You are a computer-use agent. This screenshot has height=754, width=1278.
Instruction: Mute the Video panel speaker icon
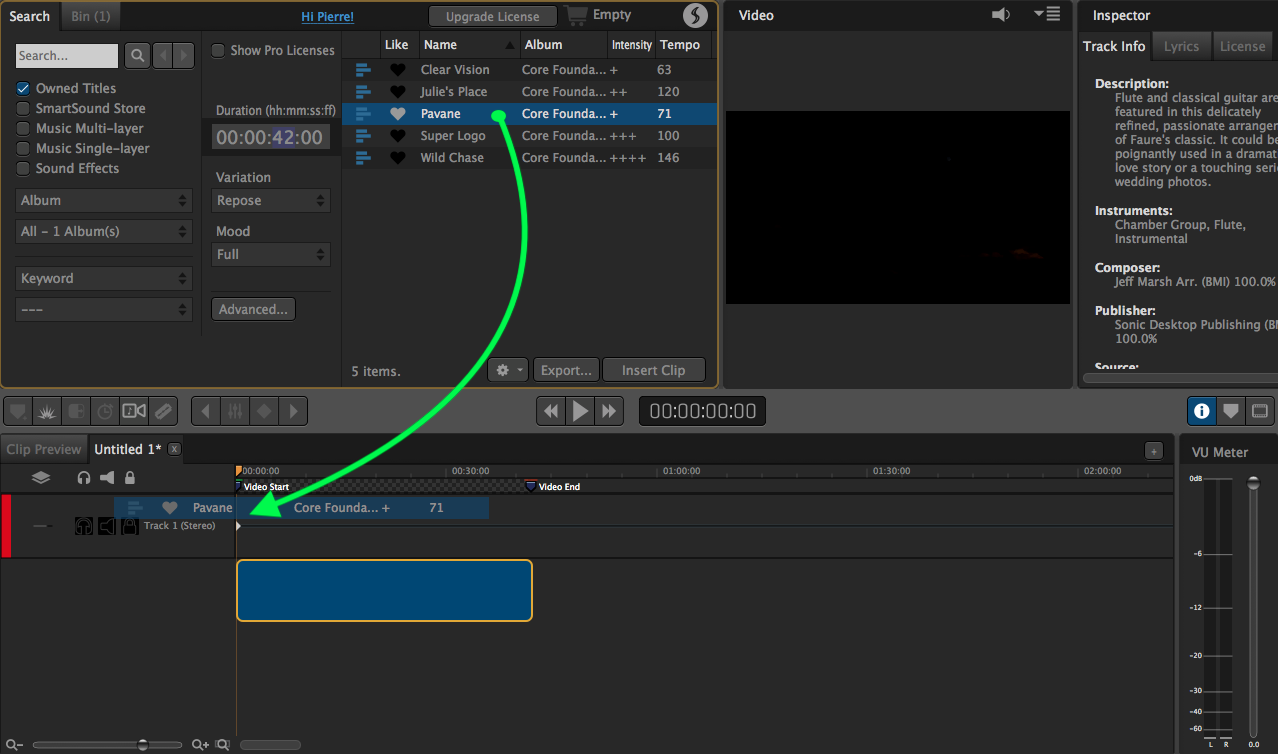click(x=1001, y=14)
